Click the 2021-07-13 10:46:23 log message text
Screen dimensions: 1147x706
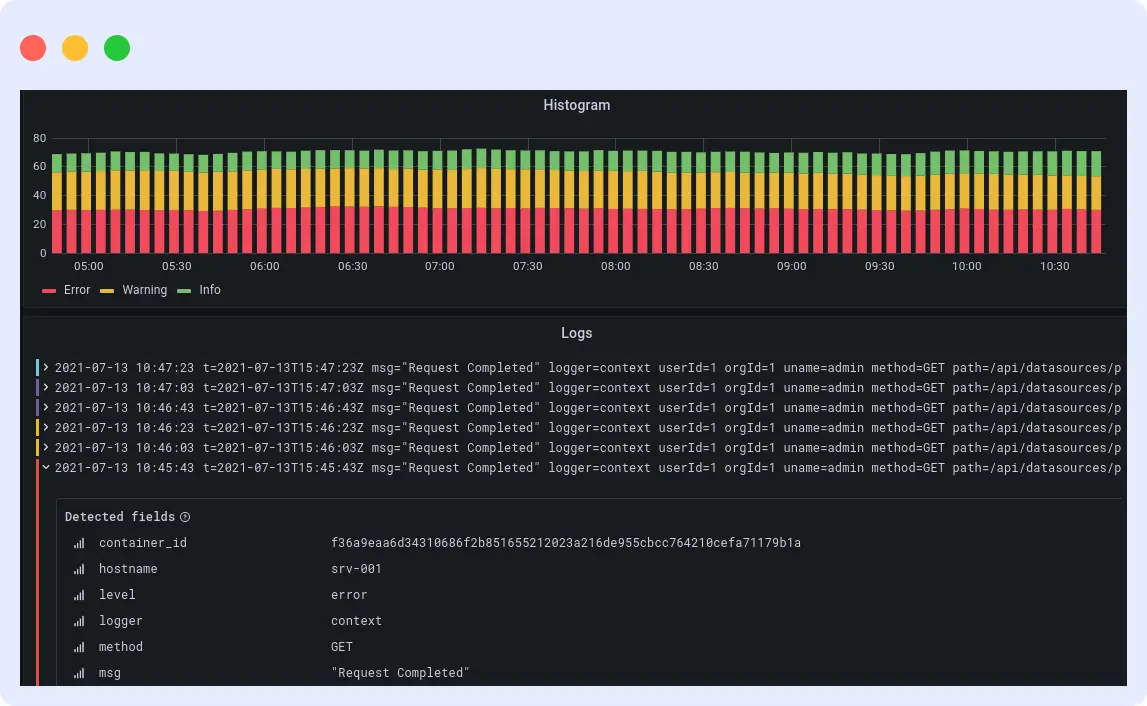587,427
